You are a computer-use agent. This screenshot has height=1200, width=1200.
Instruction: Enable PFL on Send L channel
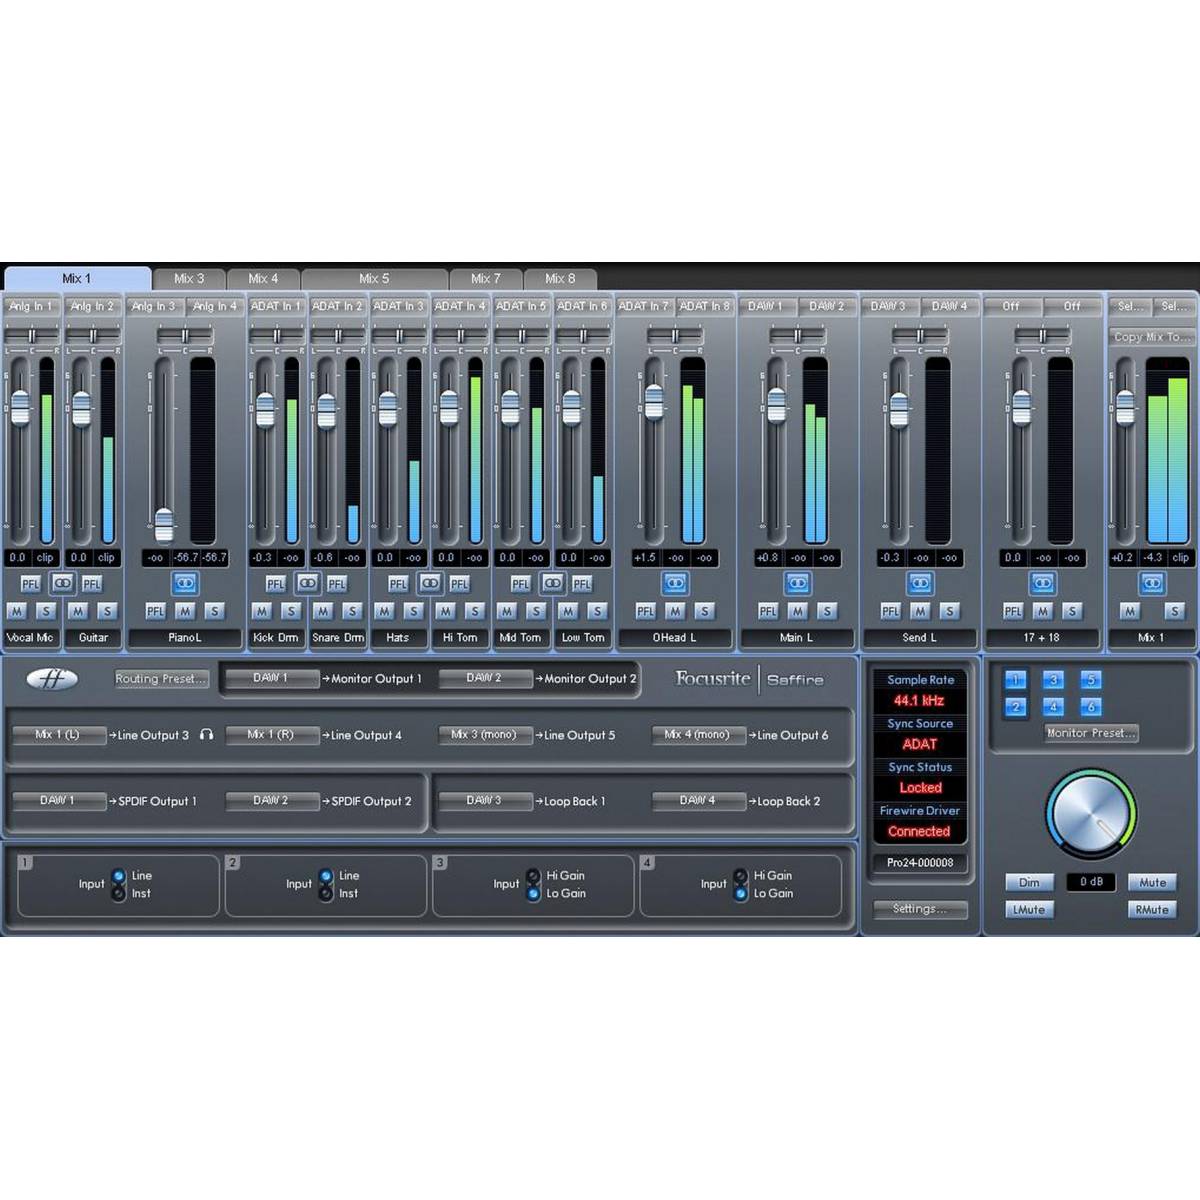click(890, 611)
